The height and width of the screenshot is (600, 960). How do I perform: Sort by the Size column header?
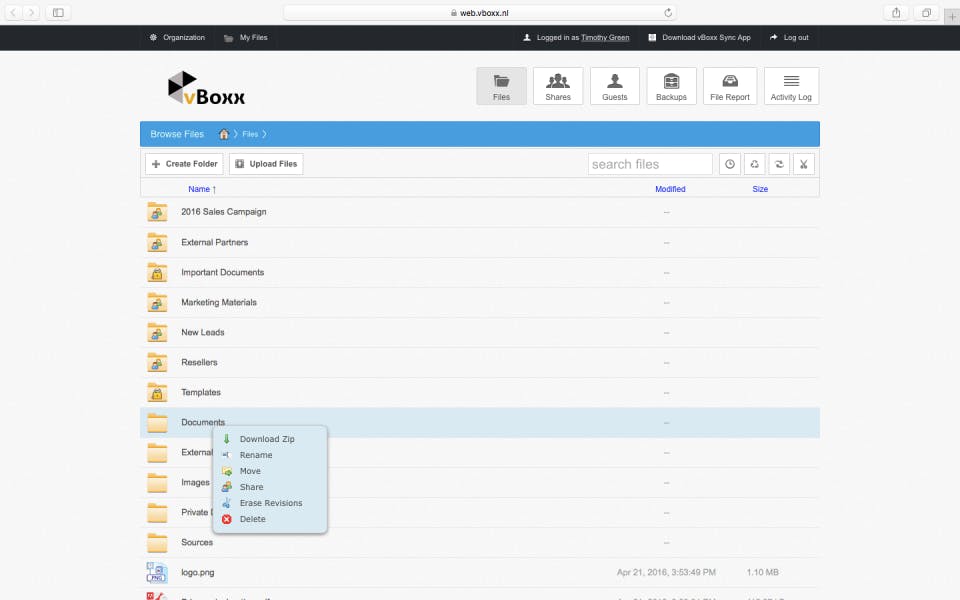(x=760, y=189)
